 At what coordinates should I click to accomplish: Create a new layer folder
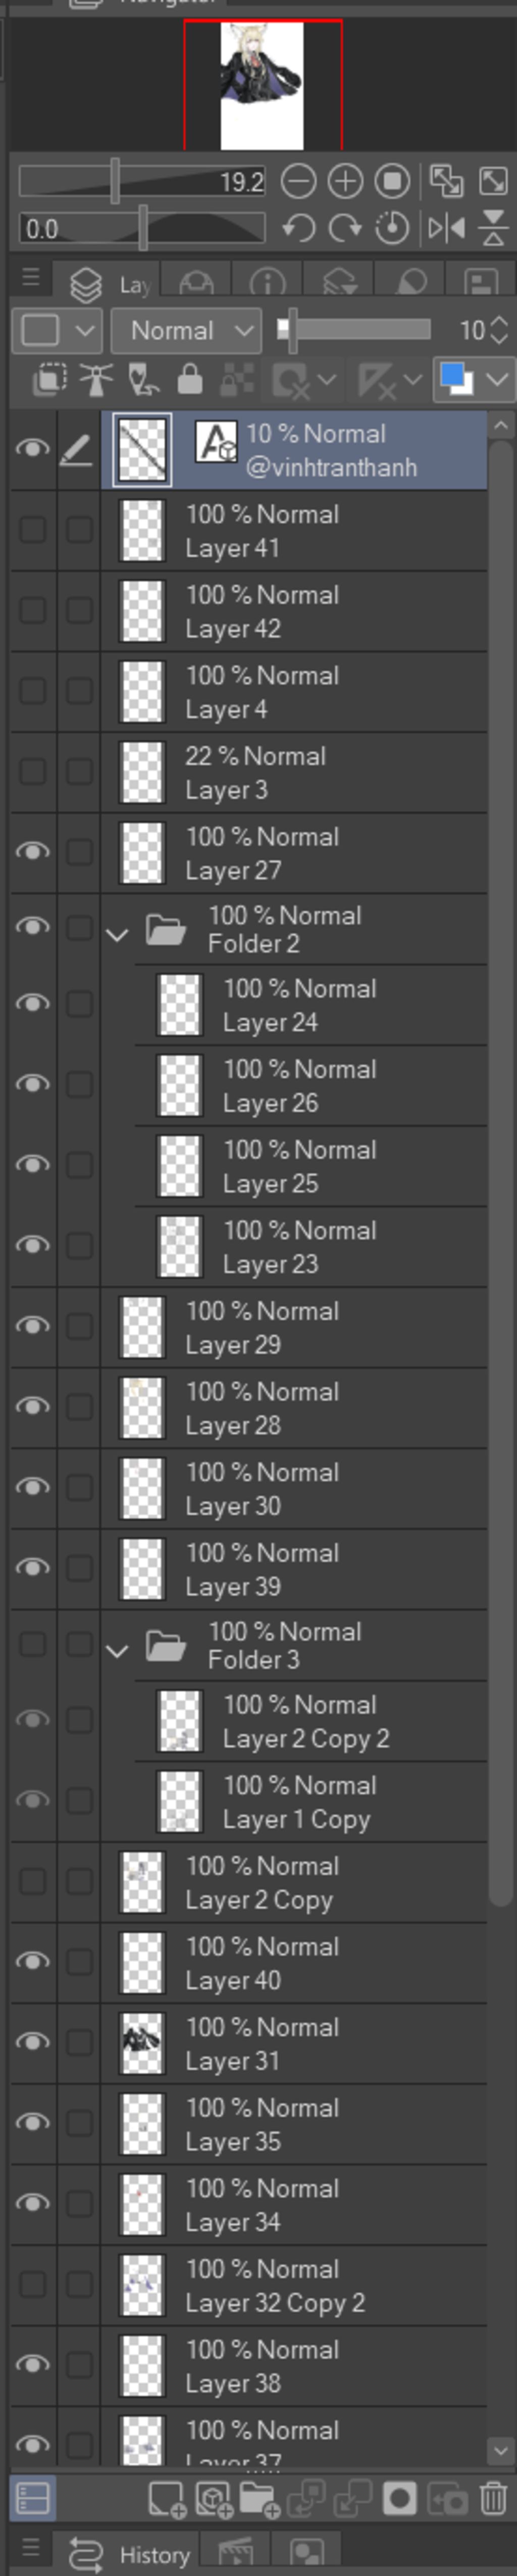coord(259,2499)
